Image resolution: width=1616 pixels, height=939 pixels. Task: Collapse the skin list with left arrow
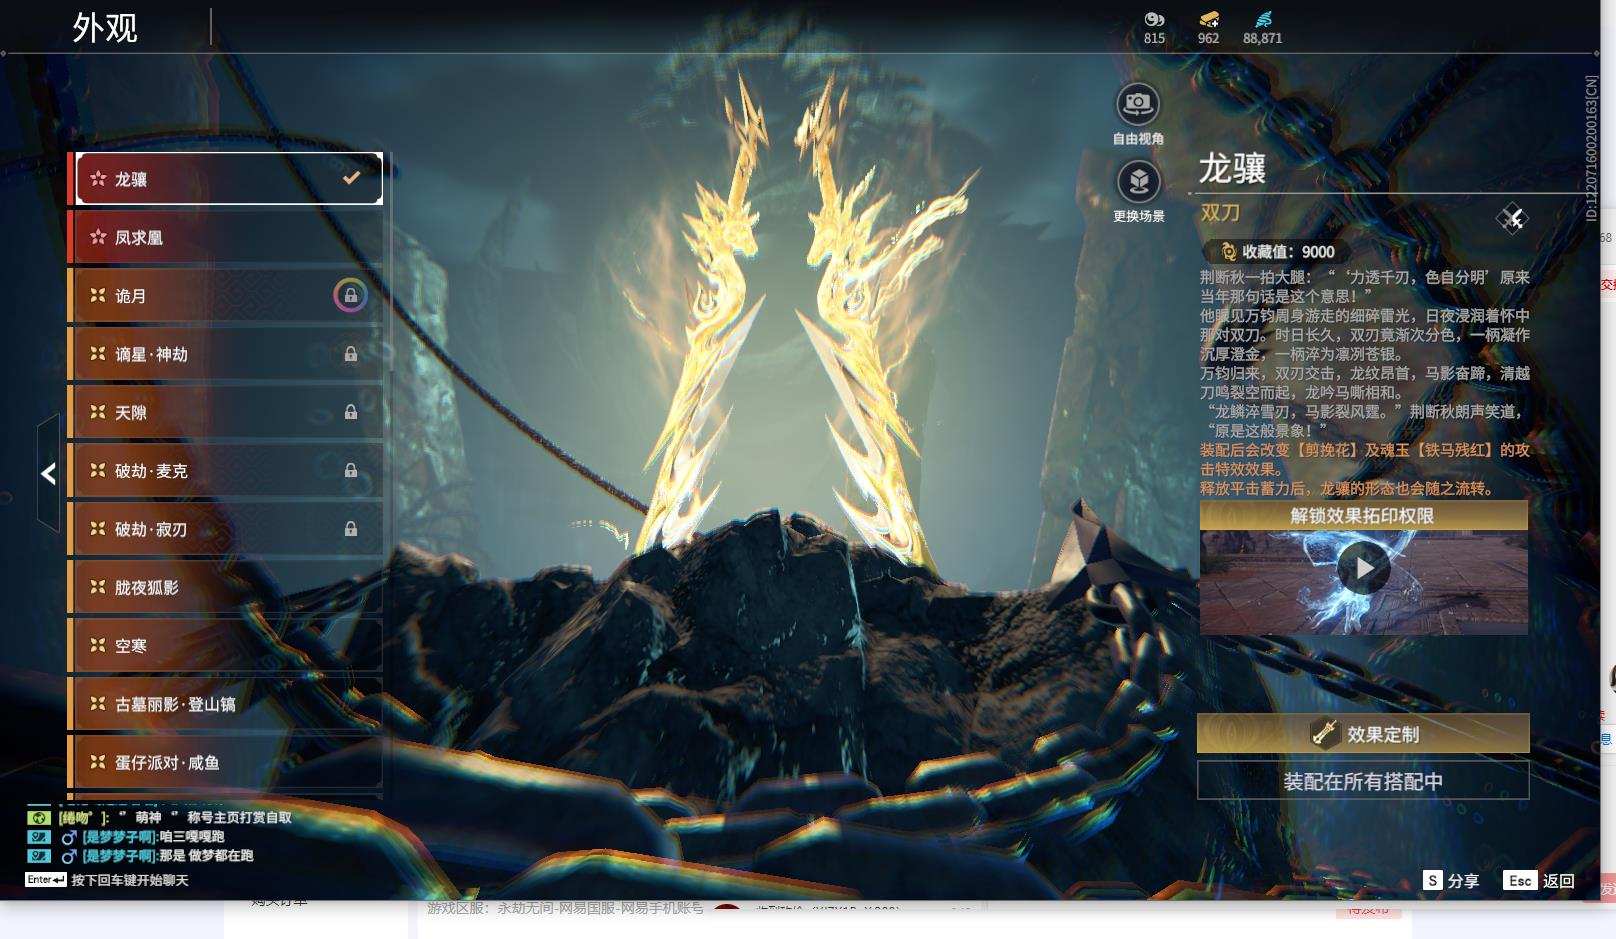[x=48, y=473]
